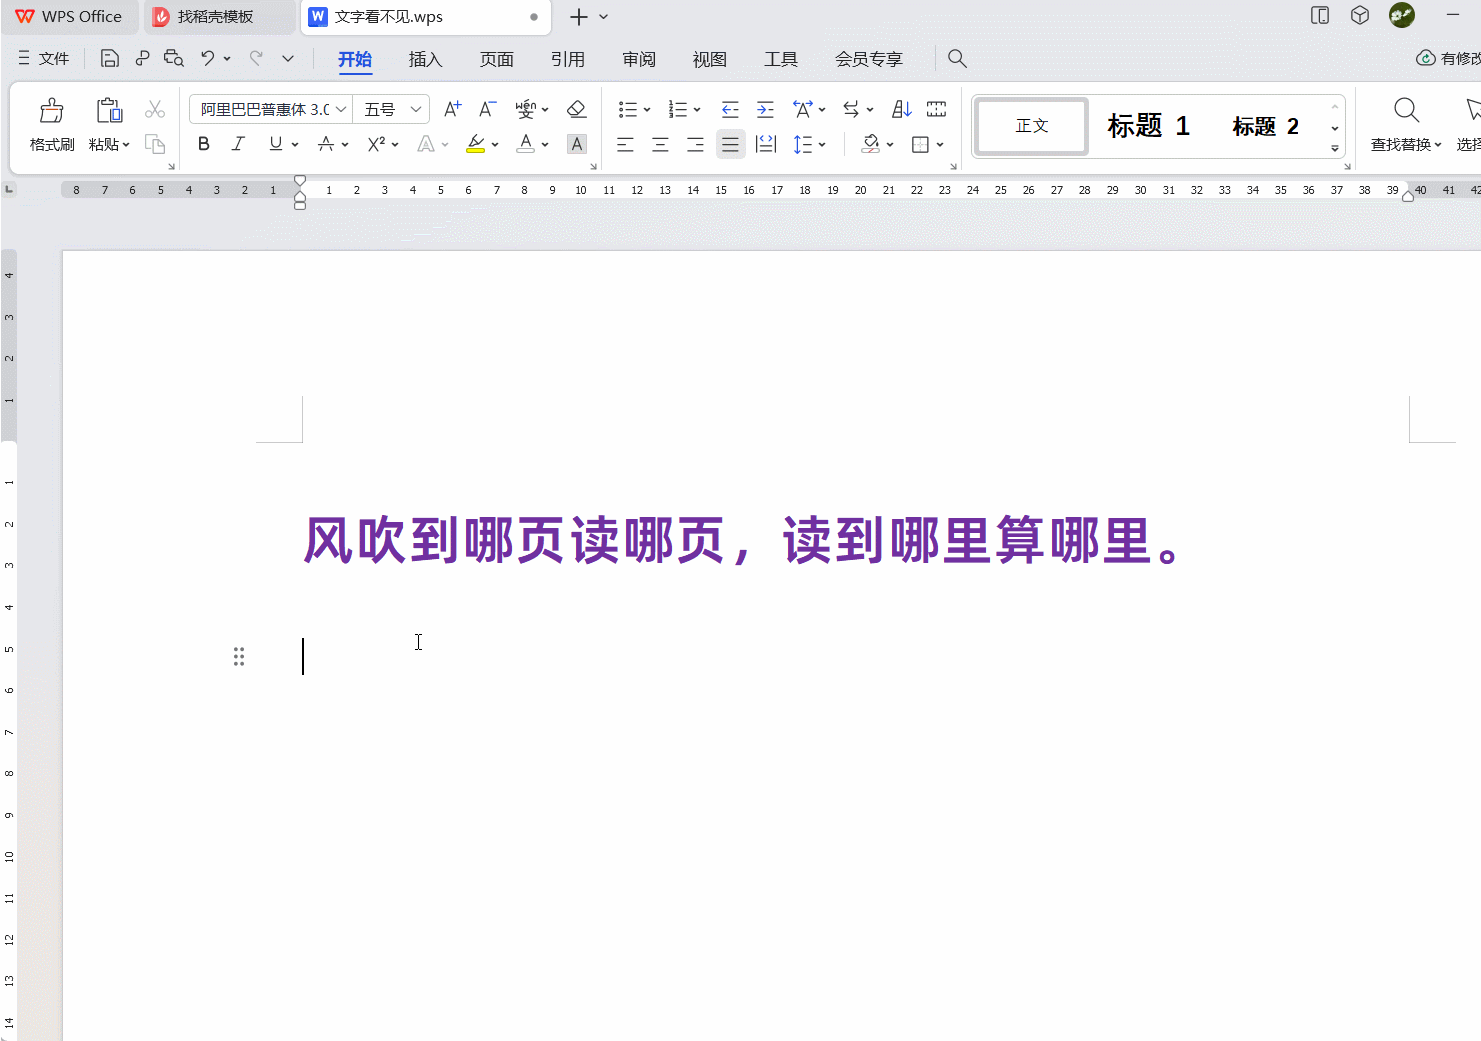Toggle bulleted list
Image resolution: width=1481 pixels, height=1041 pixels.
(628, 109)
